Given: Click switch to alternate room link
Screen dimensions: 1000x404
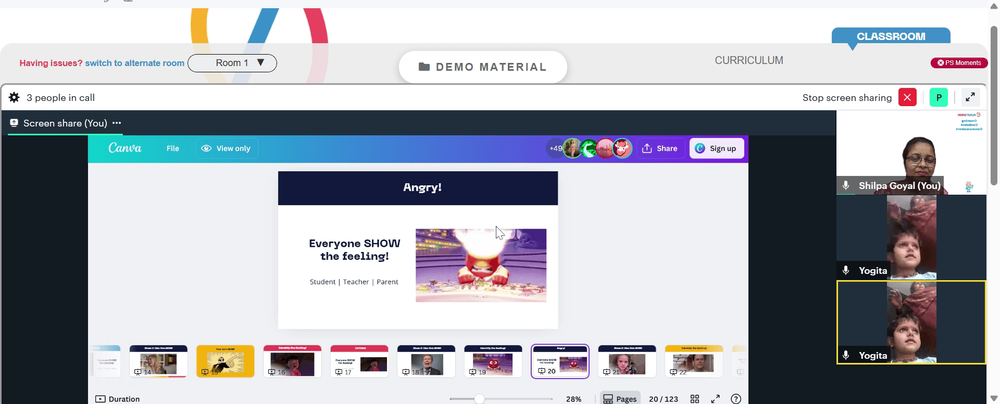Looking at the screenshot, I should tap(135, 63).
